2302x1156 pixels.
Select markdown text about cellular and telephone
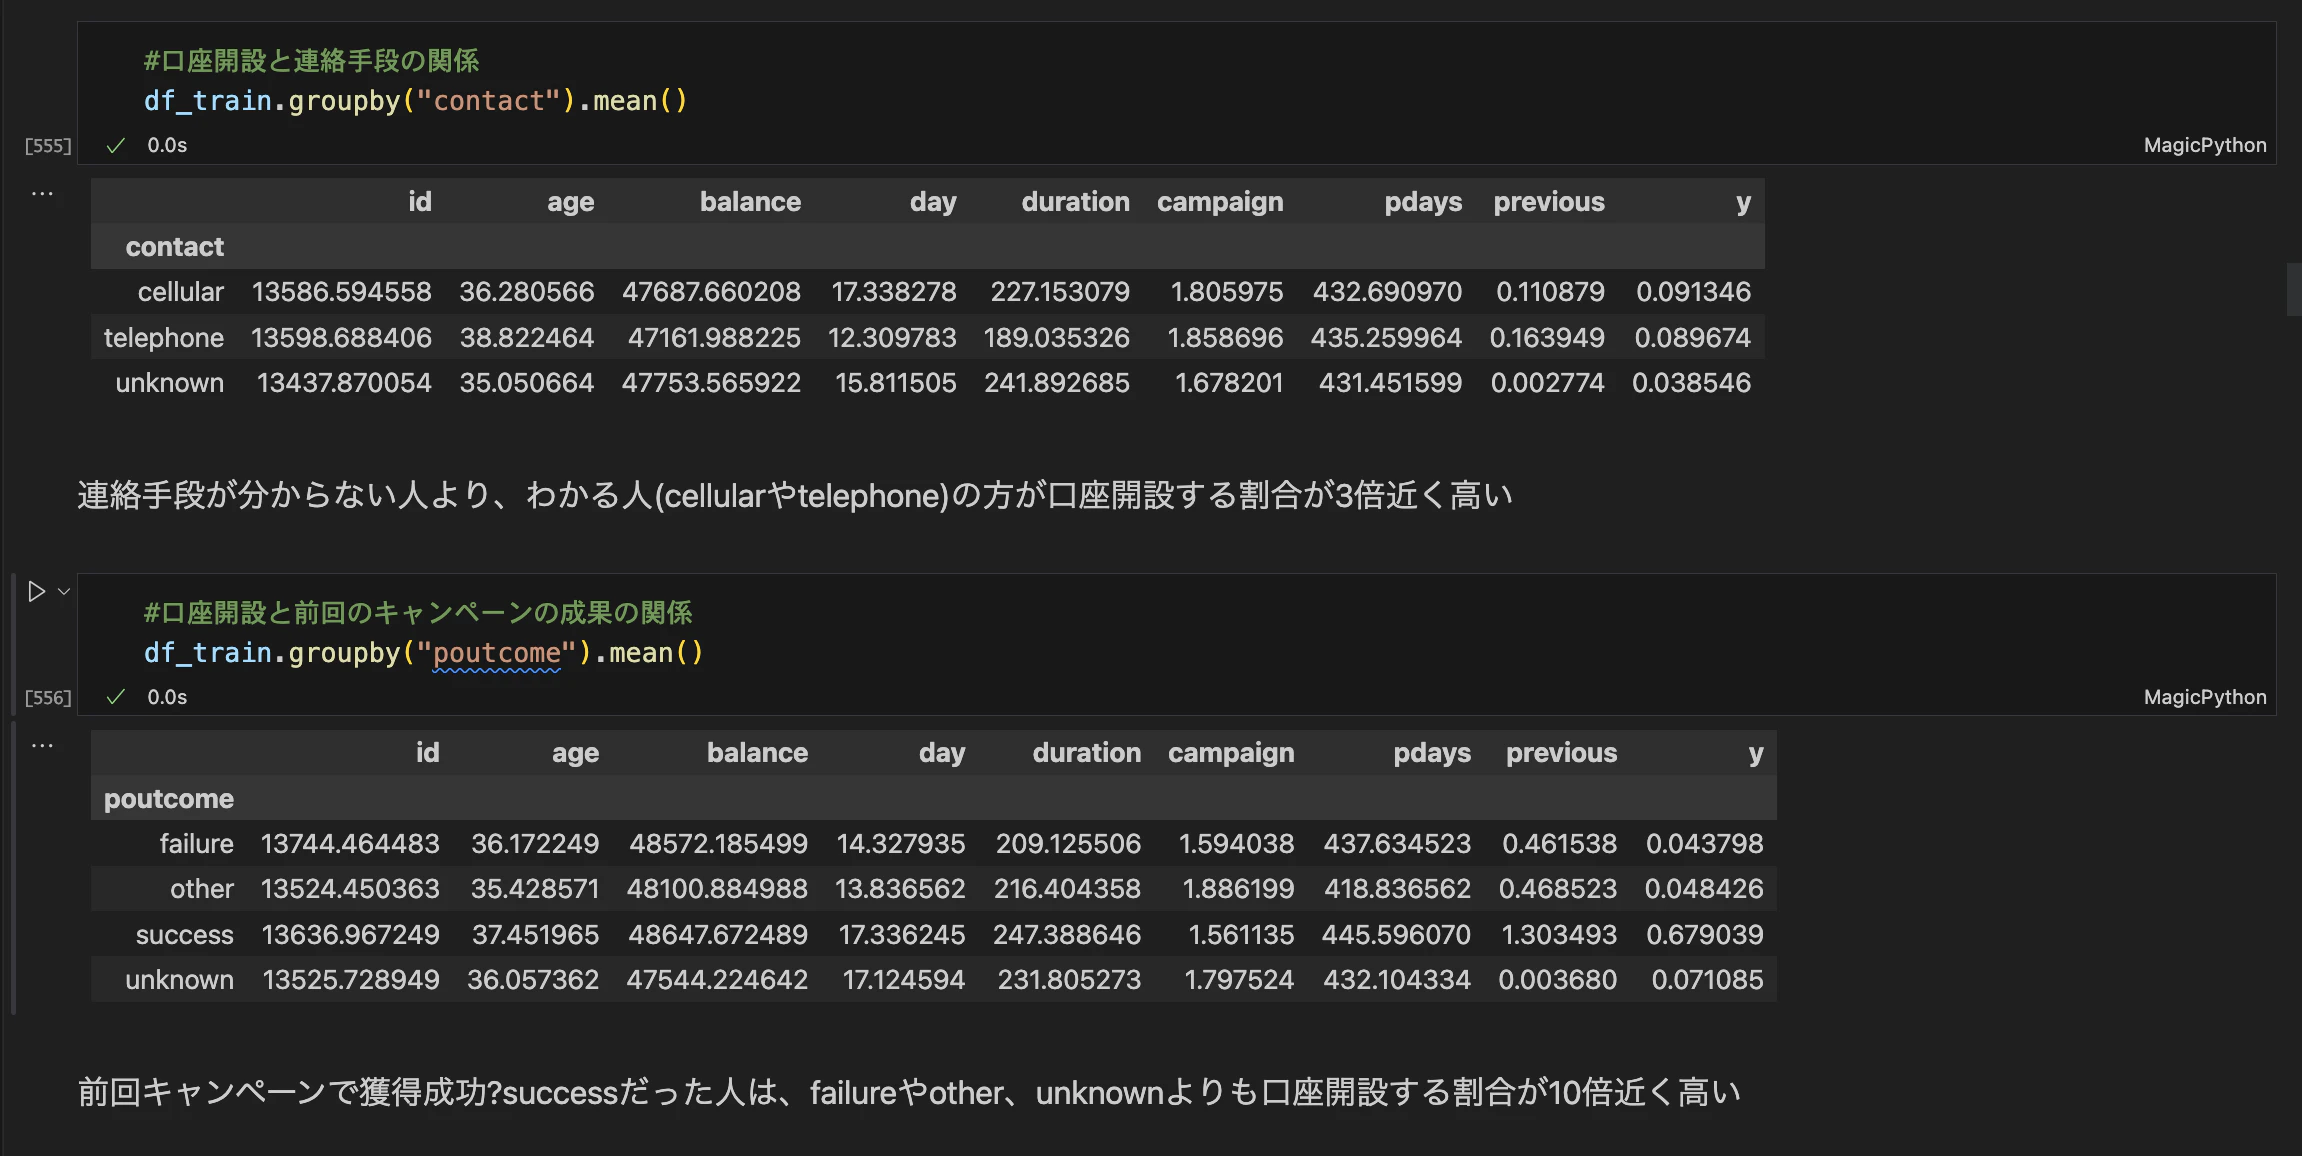[795, 495]
